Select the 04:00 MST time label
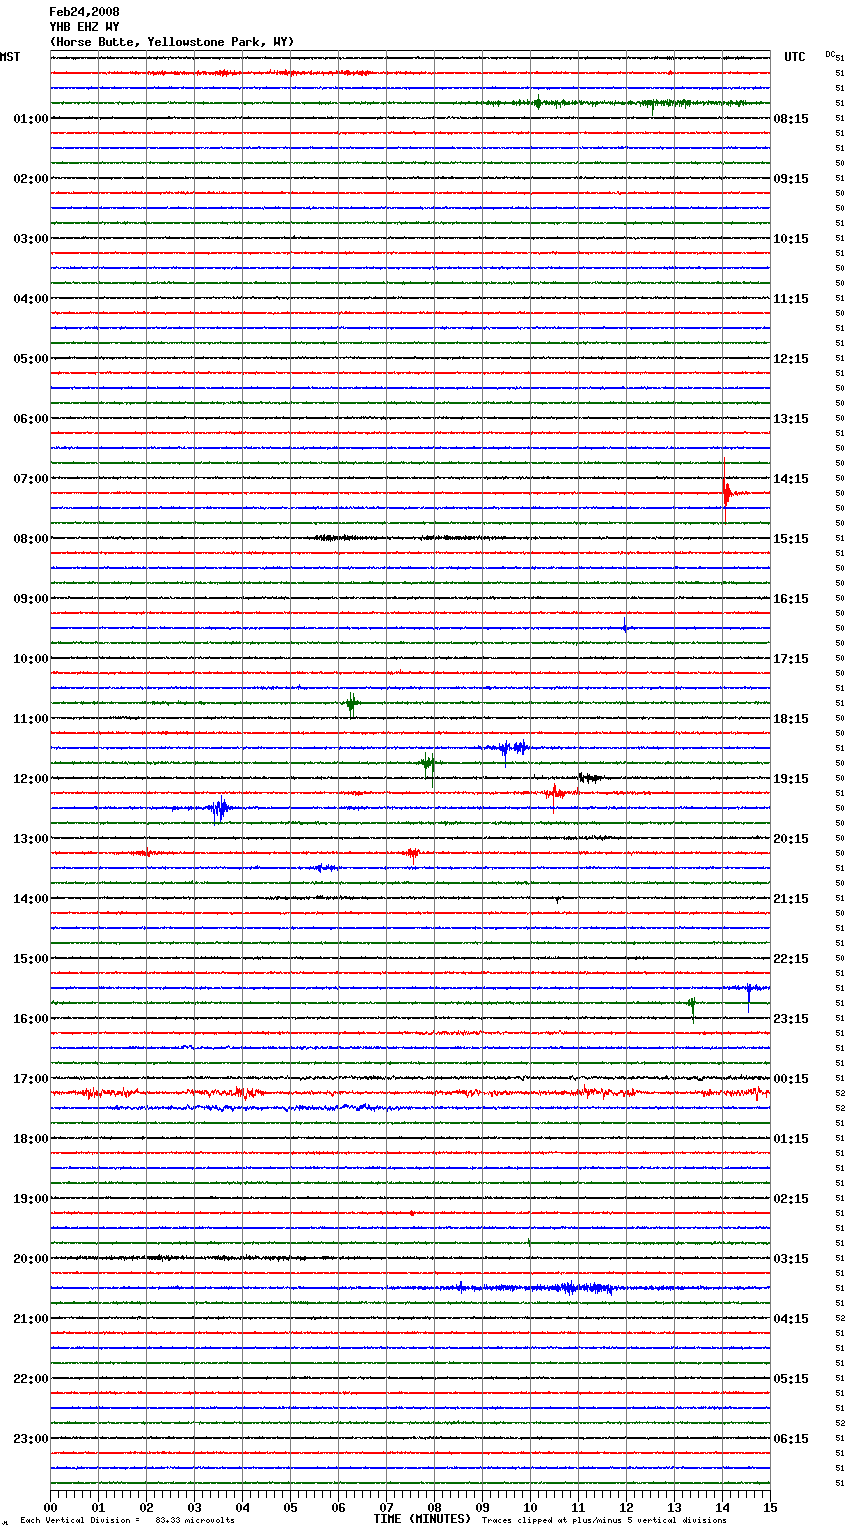 (31, 299)
